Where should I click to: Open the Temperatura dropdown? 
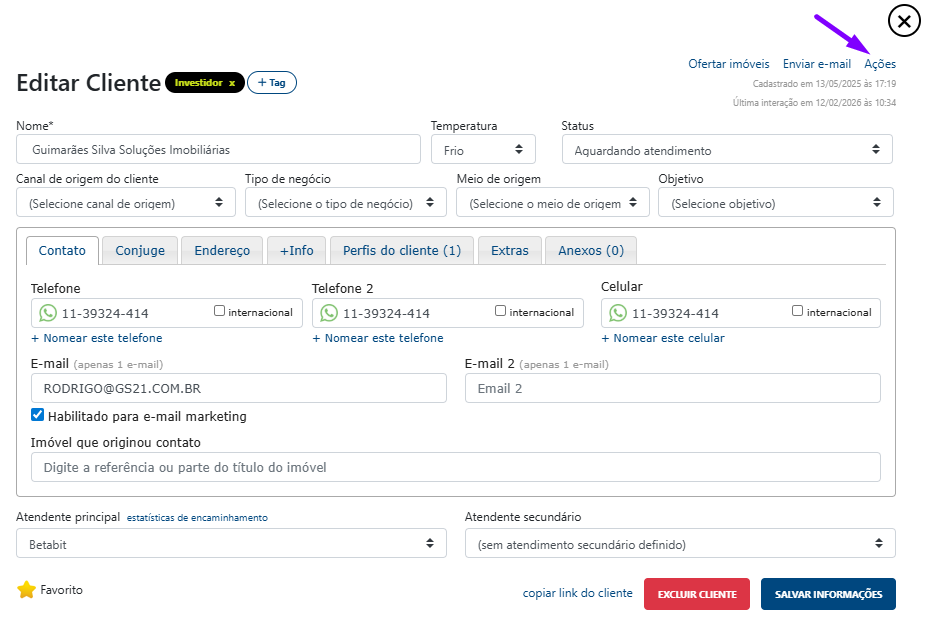pyautogui.click(x=483, y=150)
